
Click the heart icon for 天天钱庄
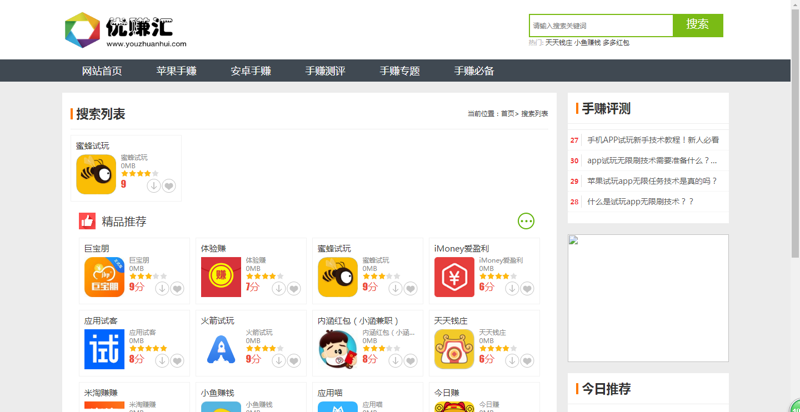(x=527, y=361)
